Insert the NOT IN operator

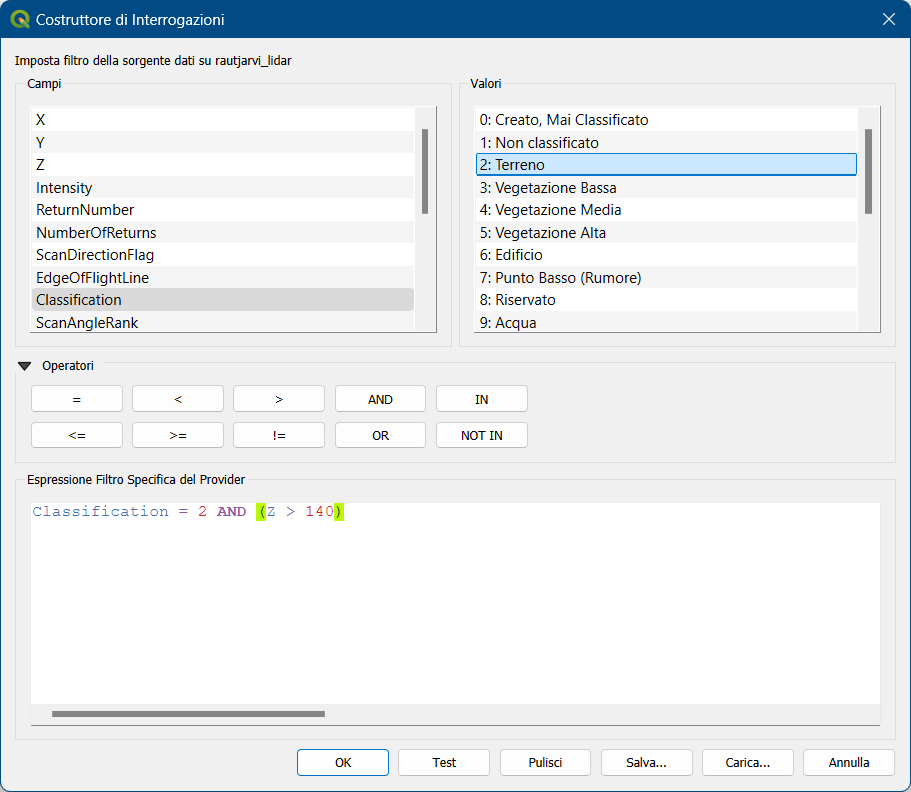[x=482, y=435]
